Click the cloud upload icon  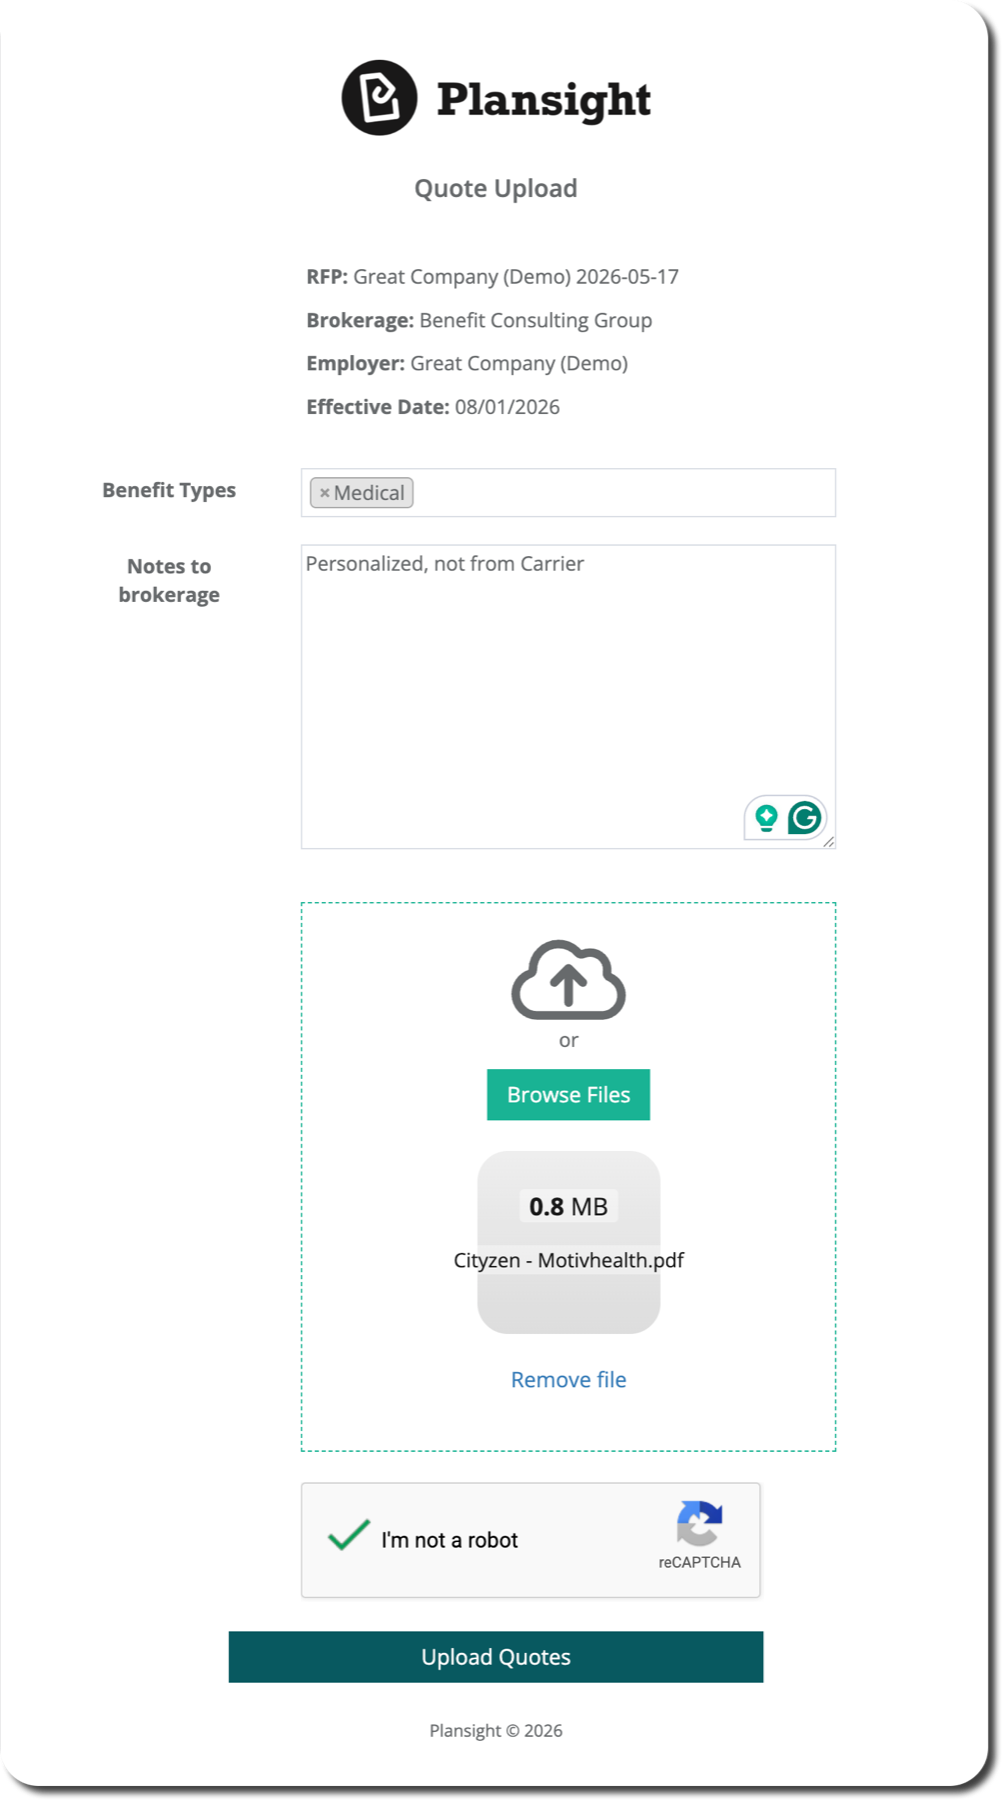click(568, 980)
